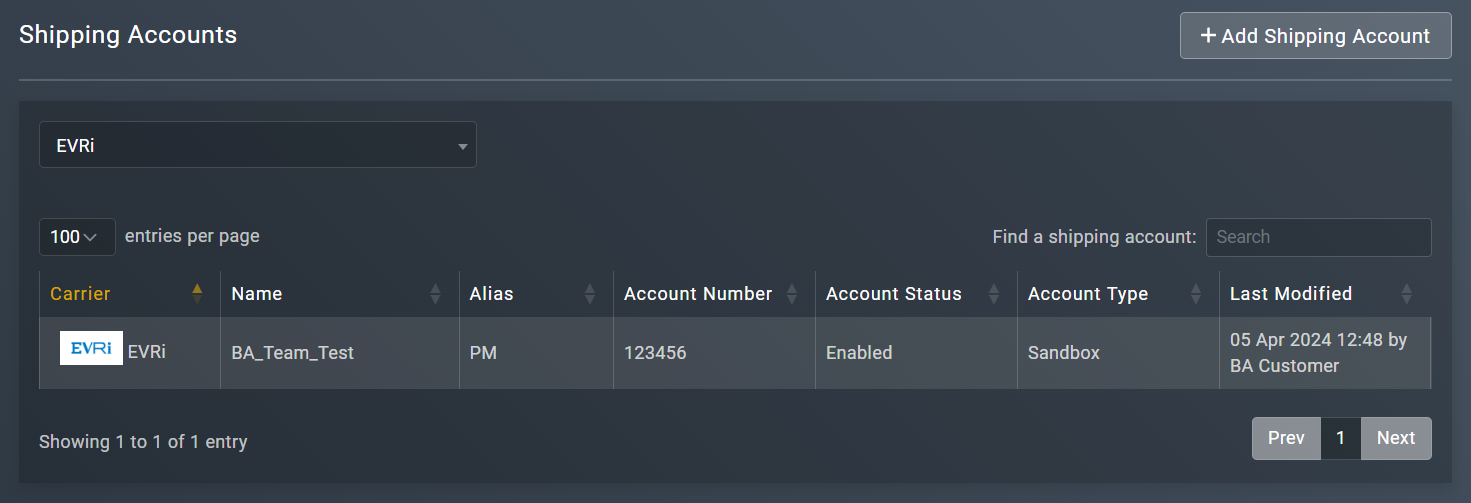1471x503 pixels.
Task: Sort by Account Type column header
Action: coord(1118,294)
